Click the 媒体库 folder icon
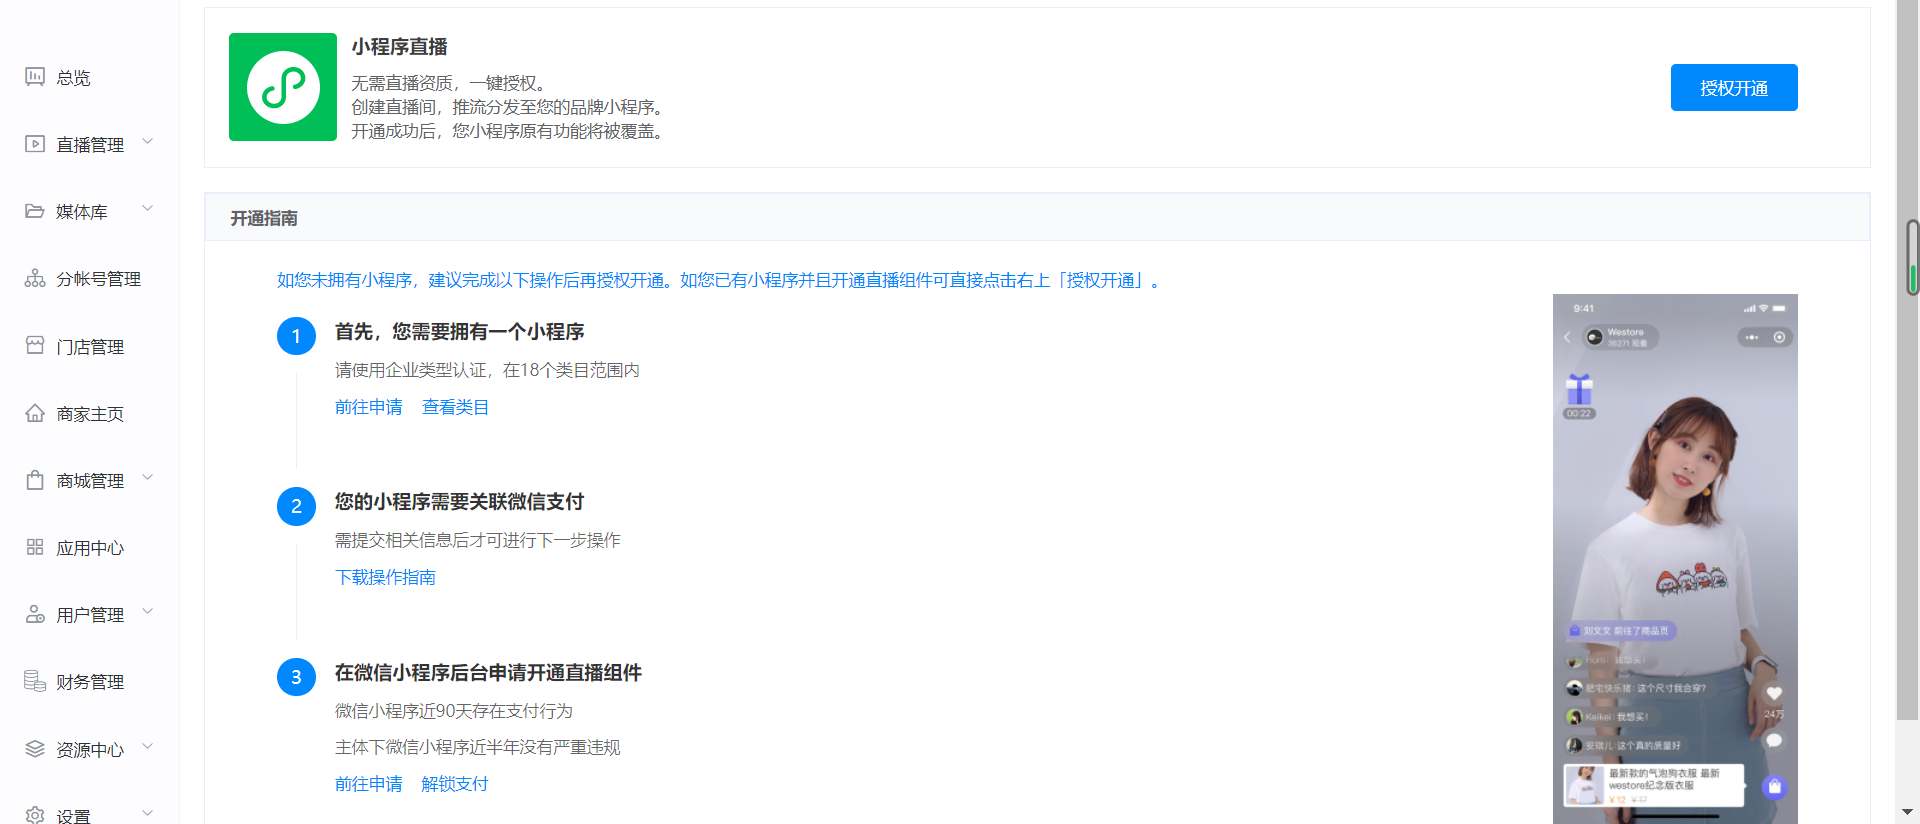 tap(35, 211)
